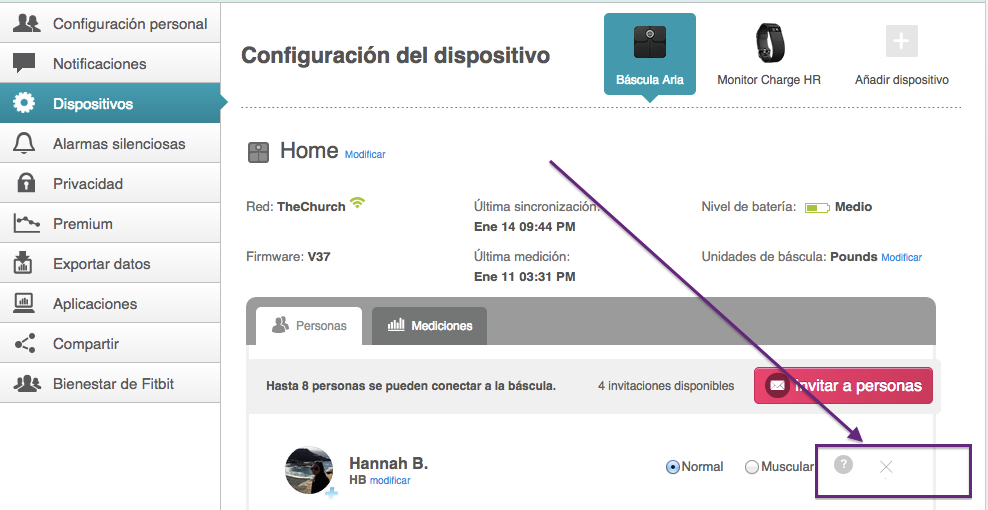Select the Monitor Charge HR device

click(x=768, y=44)
